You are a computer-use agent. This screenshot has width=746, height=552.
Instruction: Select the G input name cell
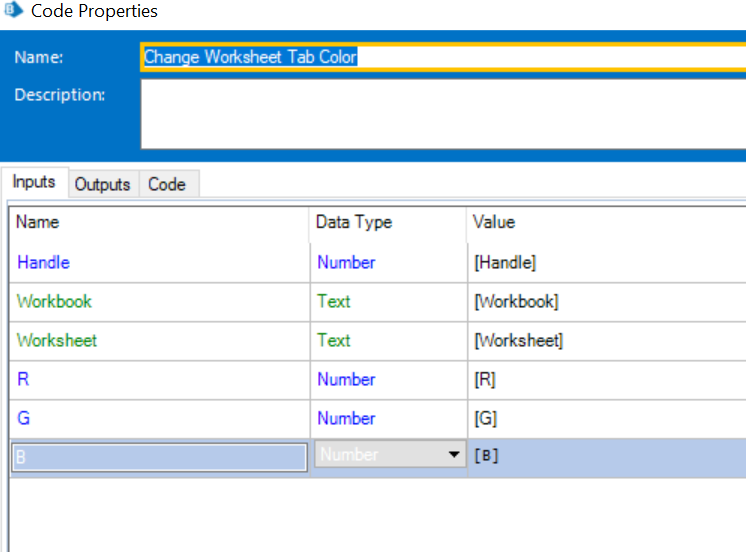[23, 418]
